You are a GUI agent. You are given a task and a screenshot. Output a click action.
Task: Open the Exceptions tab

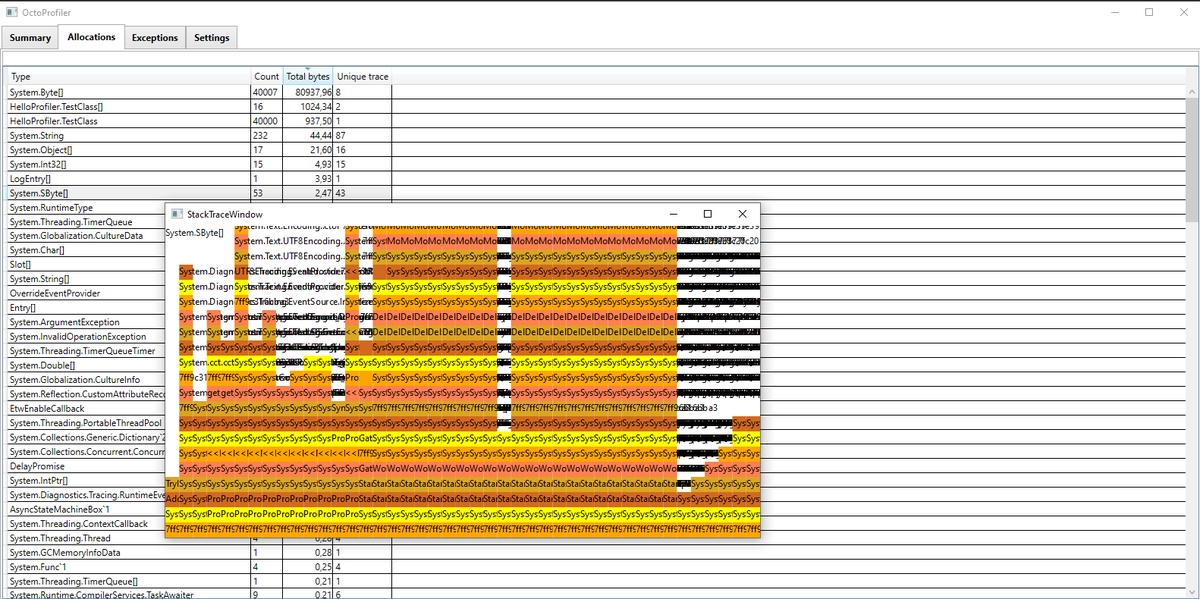pos(155,38)
